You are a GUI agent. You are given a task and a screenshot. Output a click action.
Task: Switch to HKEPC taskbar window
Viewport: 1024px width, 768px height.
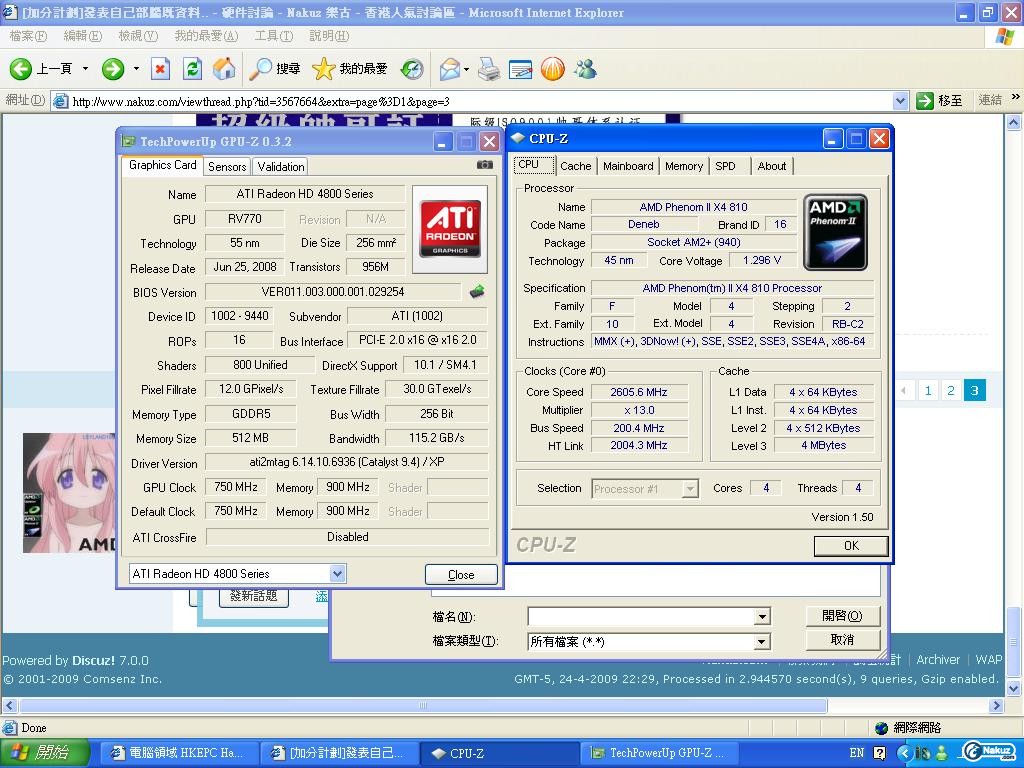[x=178, y=753]
